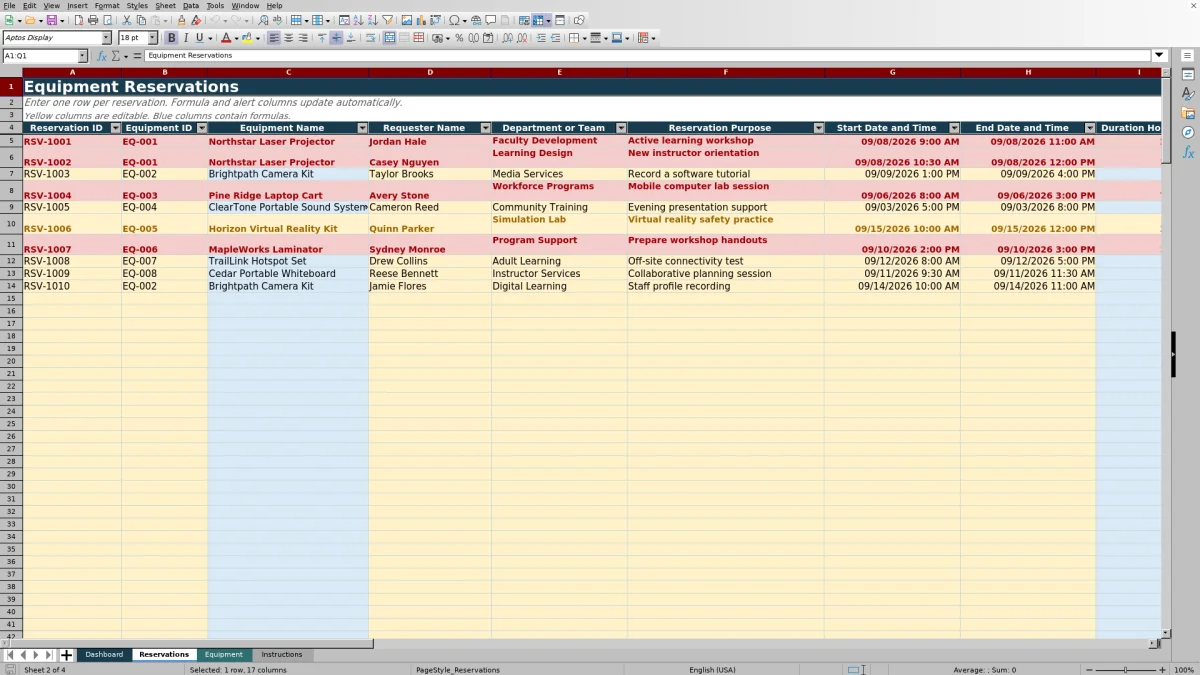Viewport: 1200px width, 675px height.
Task: Toggle Align Left
Action: [273, 38]
